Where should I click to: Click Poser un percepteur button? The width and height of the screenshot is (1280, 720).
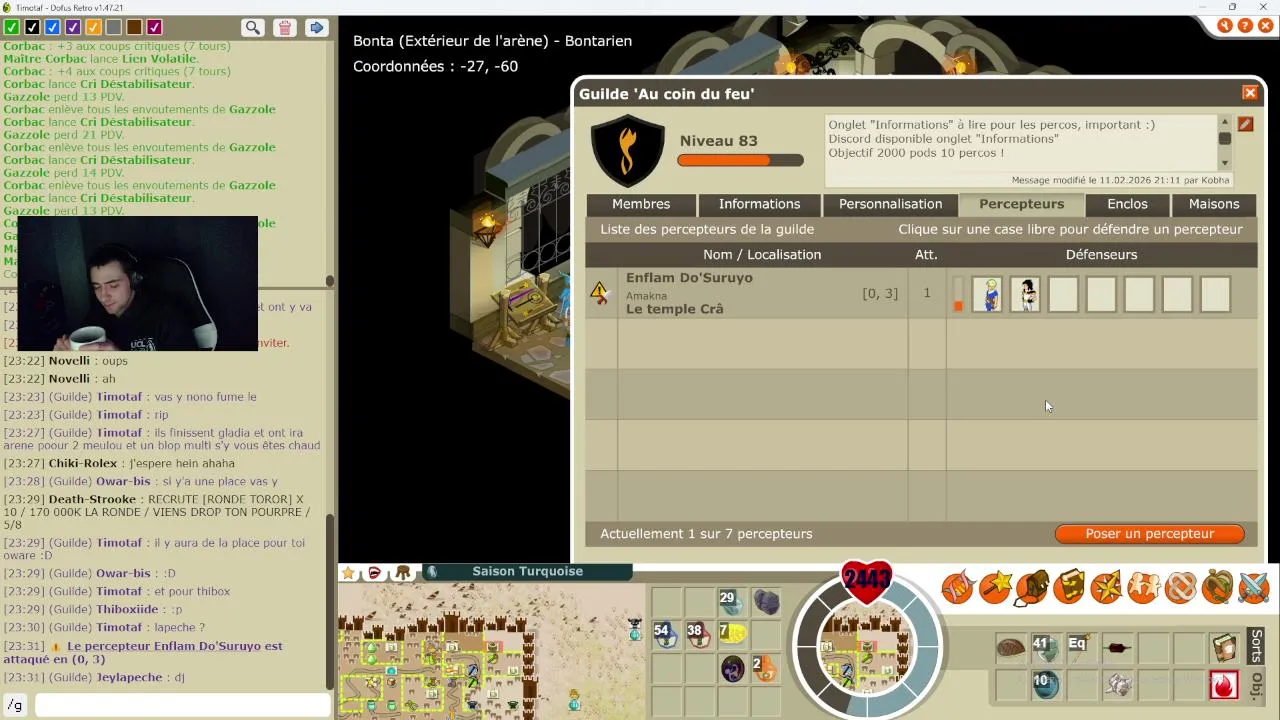(1149, 534)
